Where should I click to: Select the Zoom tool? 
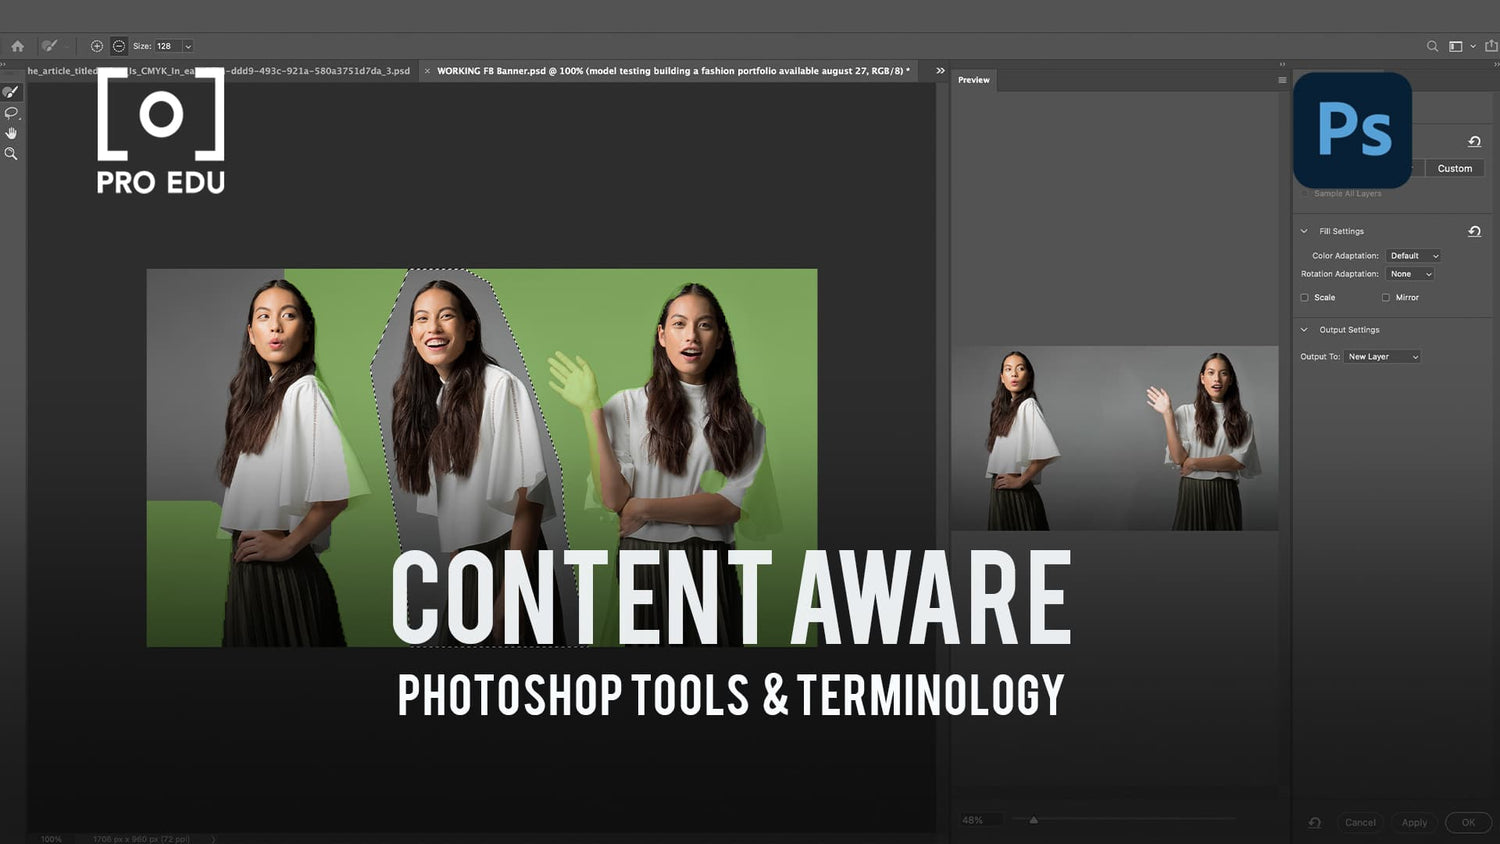tap(11, 153)
